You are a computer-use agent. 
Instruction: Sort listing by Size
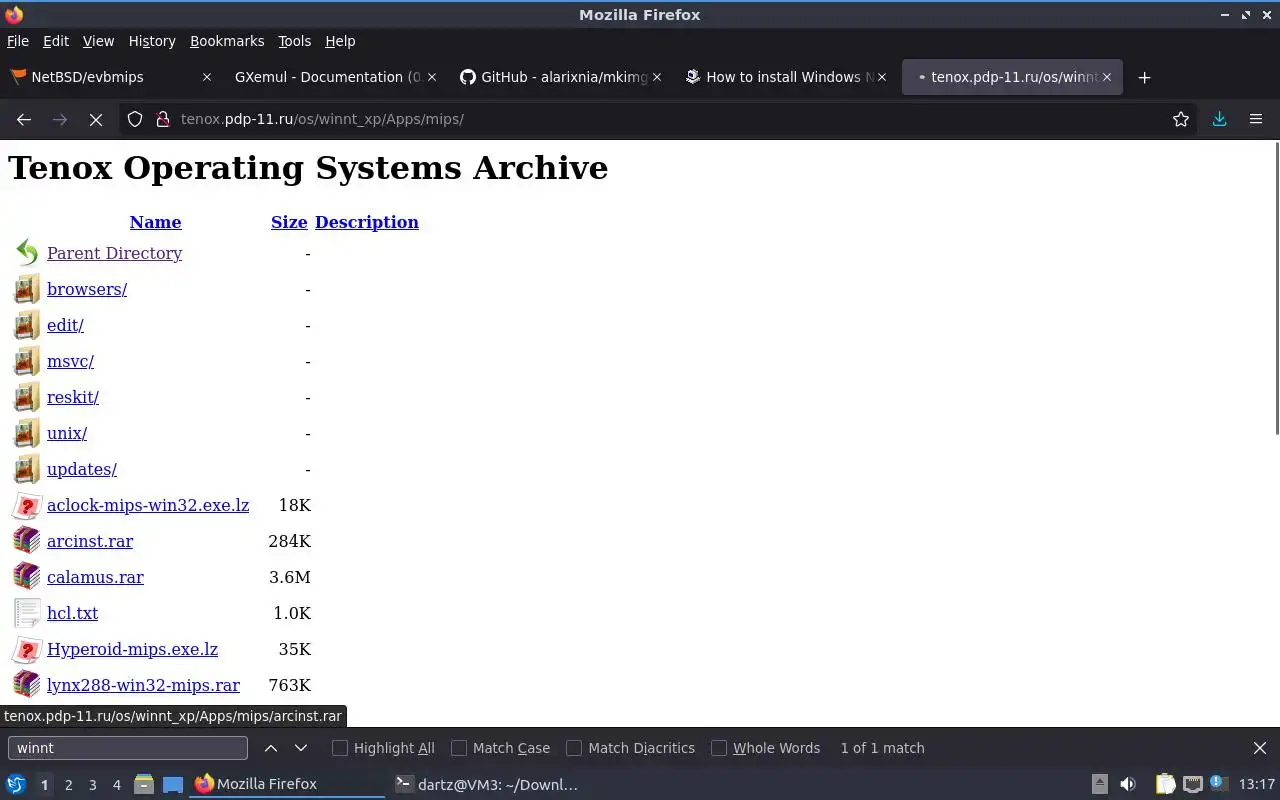pyautogui.click(x=289, y=222)
